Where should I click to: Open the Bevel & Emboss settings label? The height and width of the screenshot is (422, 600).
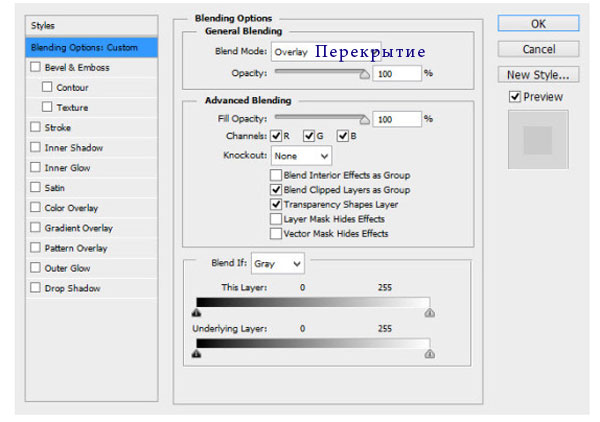coord(77,68)
